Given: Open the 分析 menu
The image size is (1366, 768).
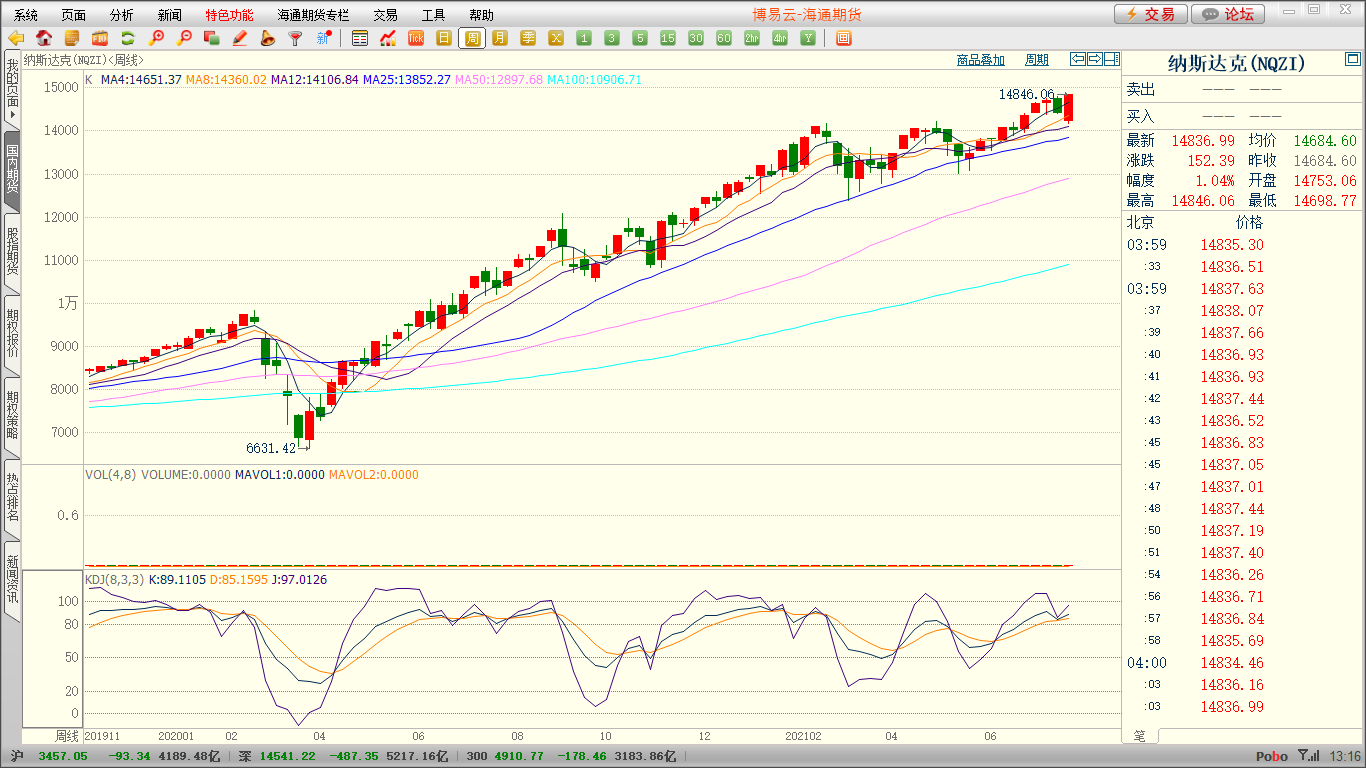Looking at the screenshot, I should pyautogui.click(x=122, y=15).
